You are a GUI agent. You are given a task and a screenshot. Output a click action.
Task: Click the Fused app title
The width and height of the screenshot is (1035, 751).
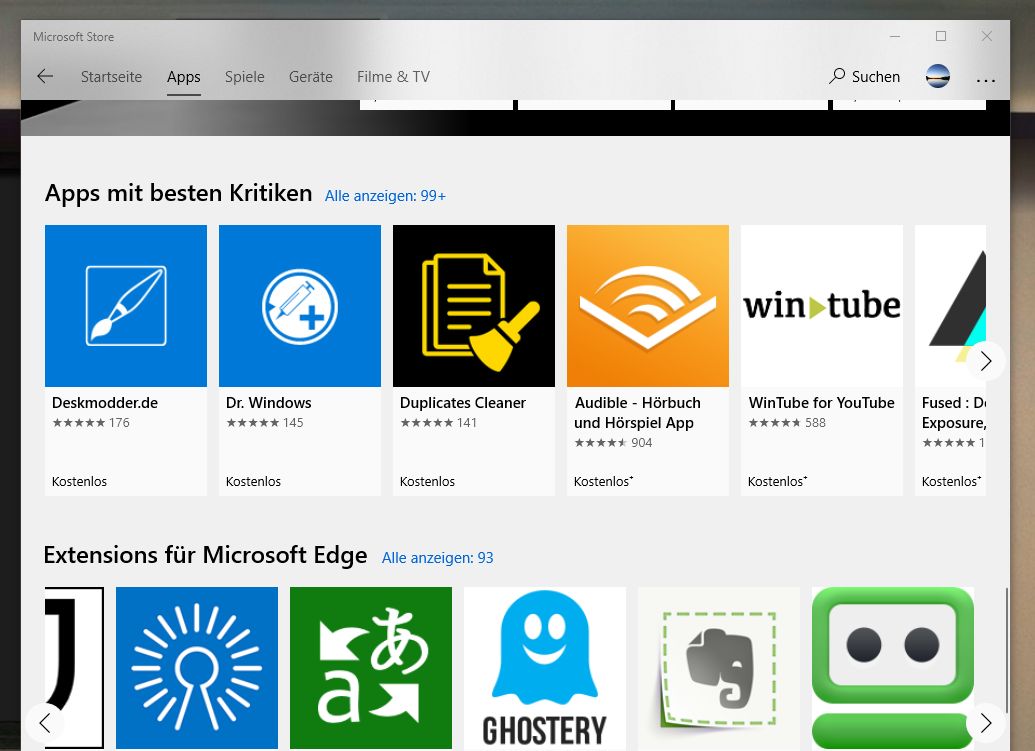coord(954,412)
